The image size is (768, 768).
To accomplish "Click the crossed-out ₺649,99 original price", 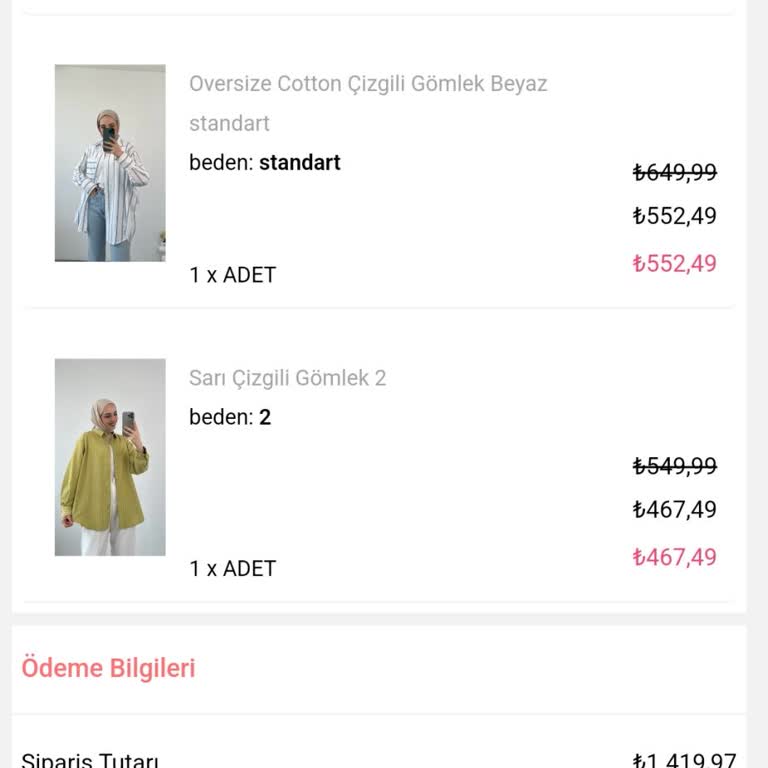I will (674, 172).
